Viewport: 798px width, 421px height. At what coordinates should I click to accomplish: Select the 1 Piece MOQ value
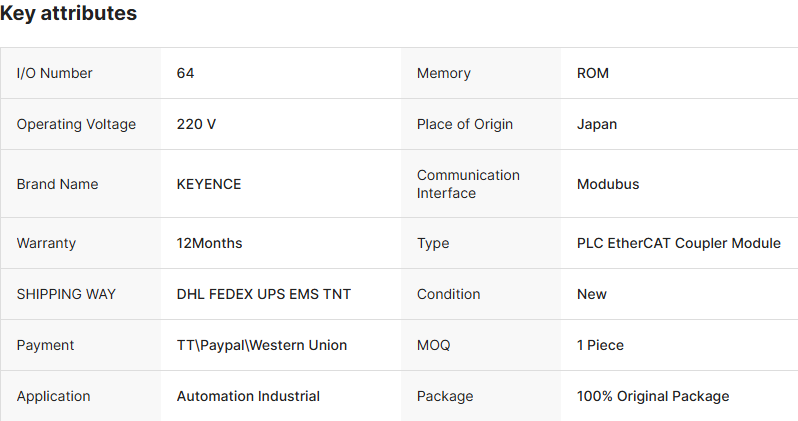tap(600, 345)
